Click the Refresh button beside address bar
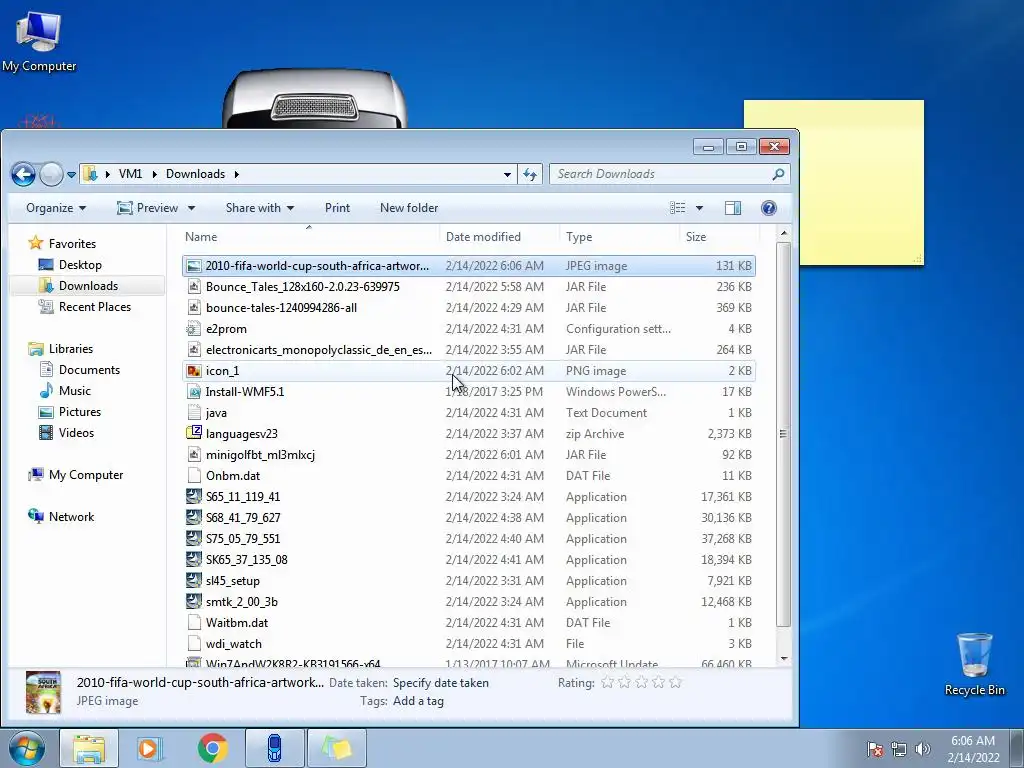 coord(530,174)
